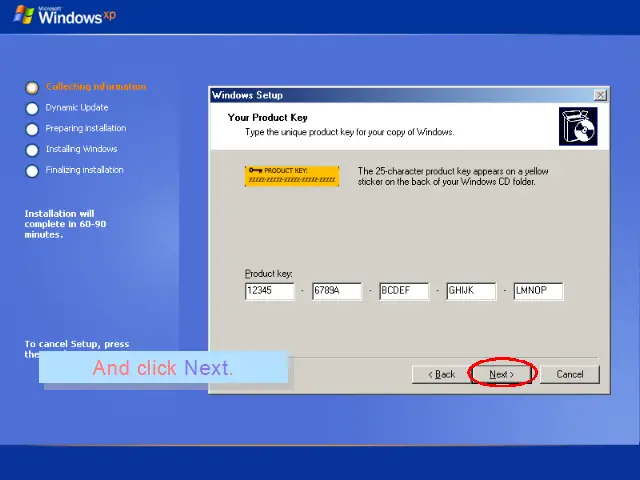Close the Windows Setup window
This screenshot has width=640, height=480.
600,95
